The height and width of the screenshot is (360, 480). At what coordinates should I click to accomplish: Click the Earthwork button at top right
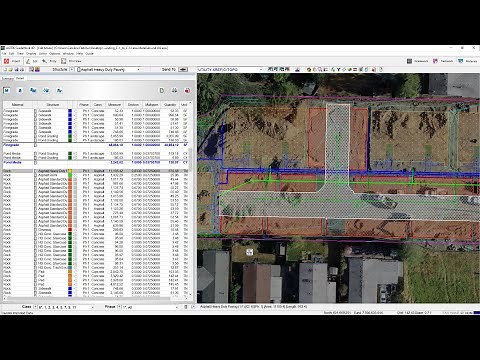417,61
